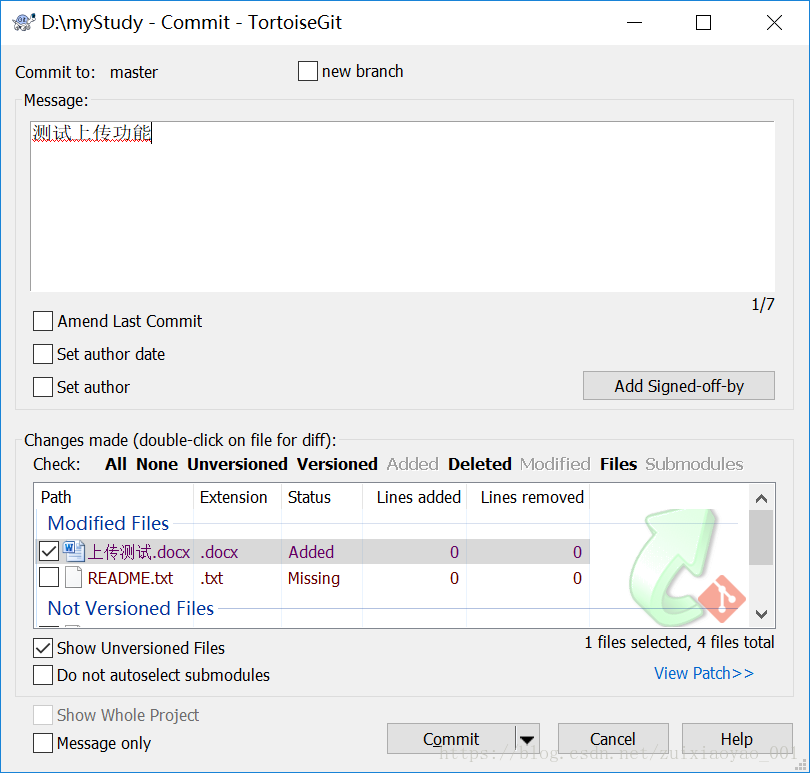Check Unversioned files link
810x773 pixels.
pyautogui.click(x=237, y=464)
